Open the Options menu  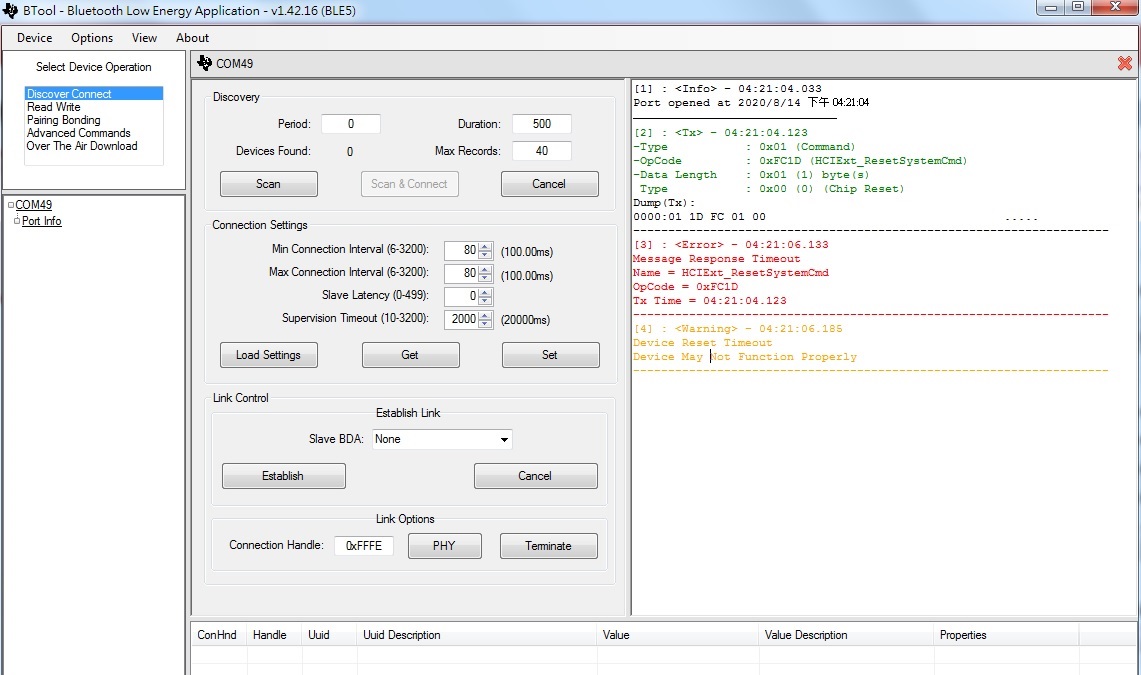coord(92,38)
